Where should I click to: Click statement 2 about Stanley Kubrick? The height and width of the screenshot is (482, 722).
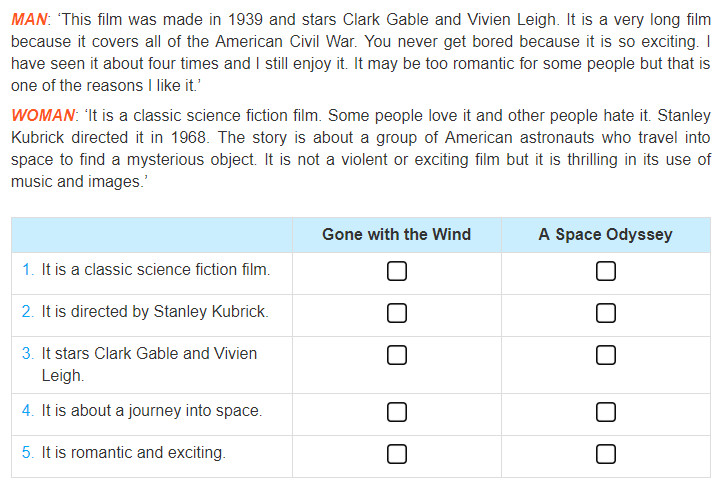coord(155,311)
